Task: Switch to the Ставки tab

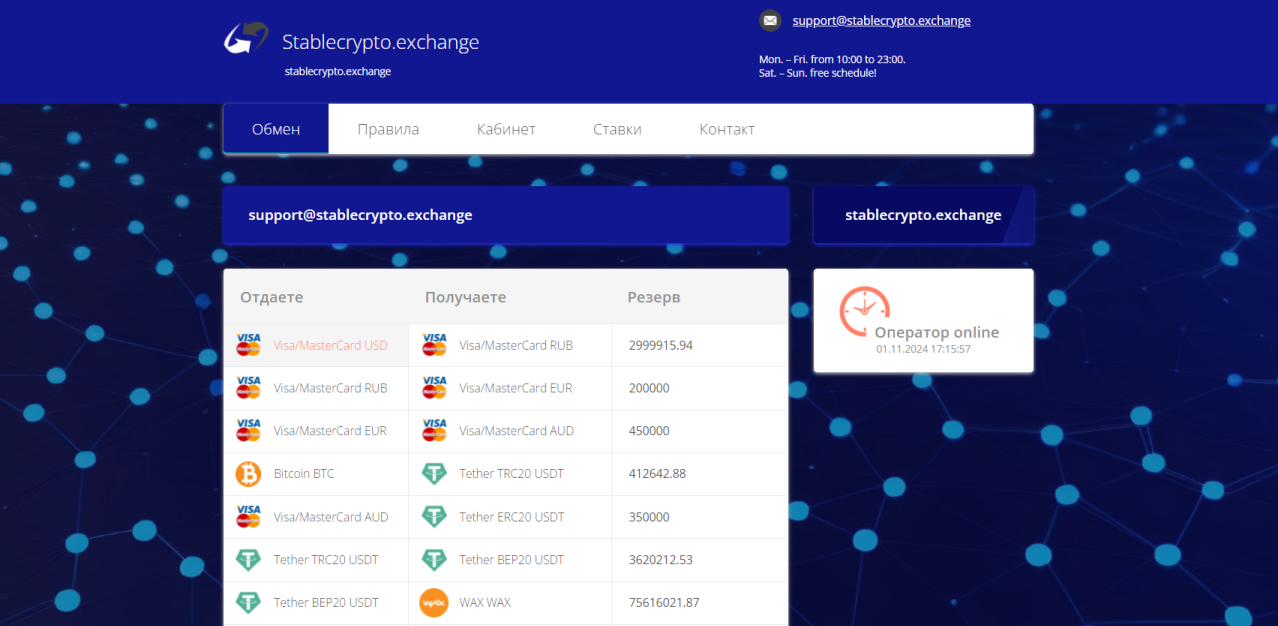Action: pos(617,128)
